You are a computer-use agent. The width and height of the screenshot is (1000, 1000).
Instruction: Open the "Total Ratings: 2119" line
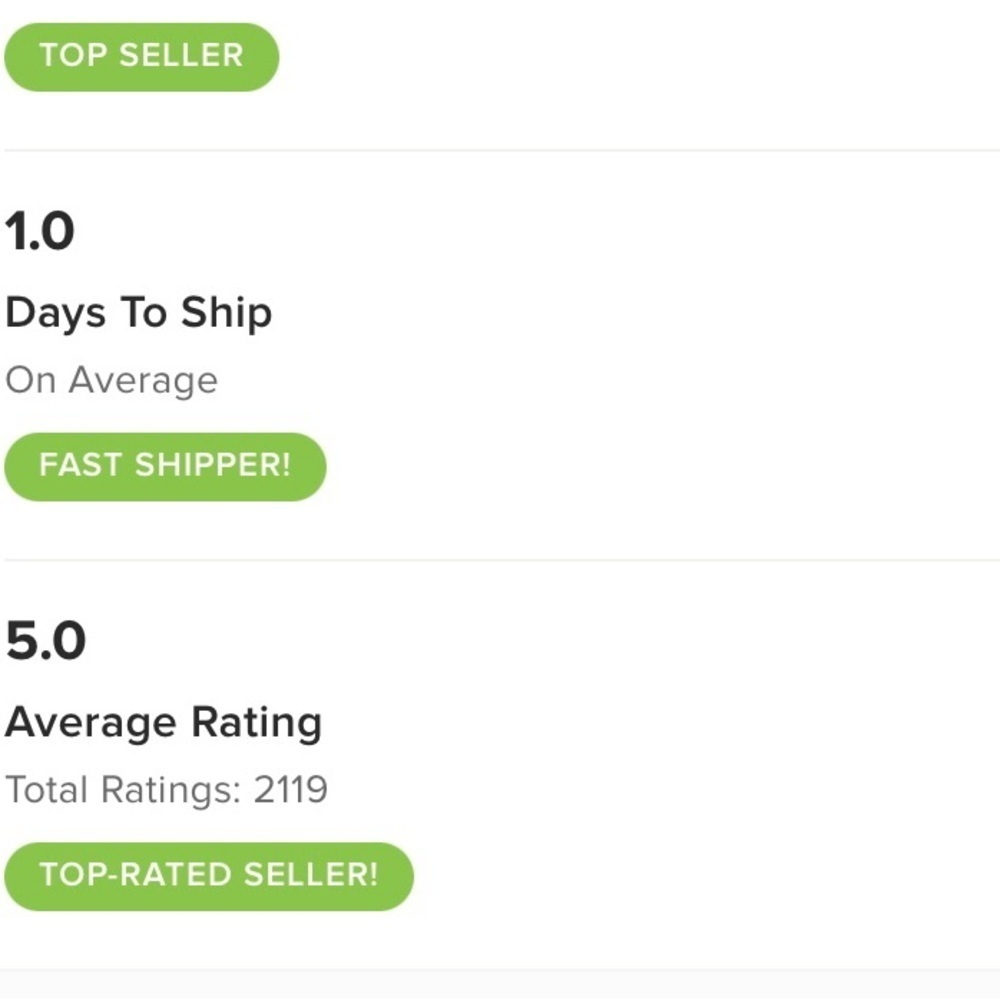pyautogui.click(x=166, y=790)
